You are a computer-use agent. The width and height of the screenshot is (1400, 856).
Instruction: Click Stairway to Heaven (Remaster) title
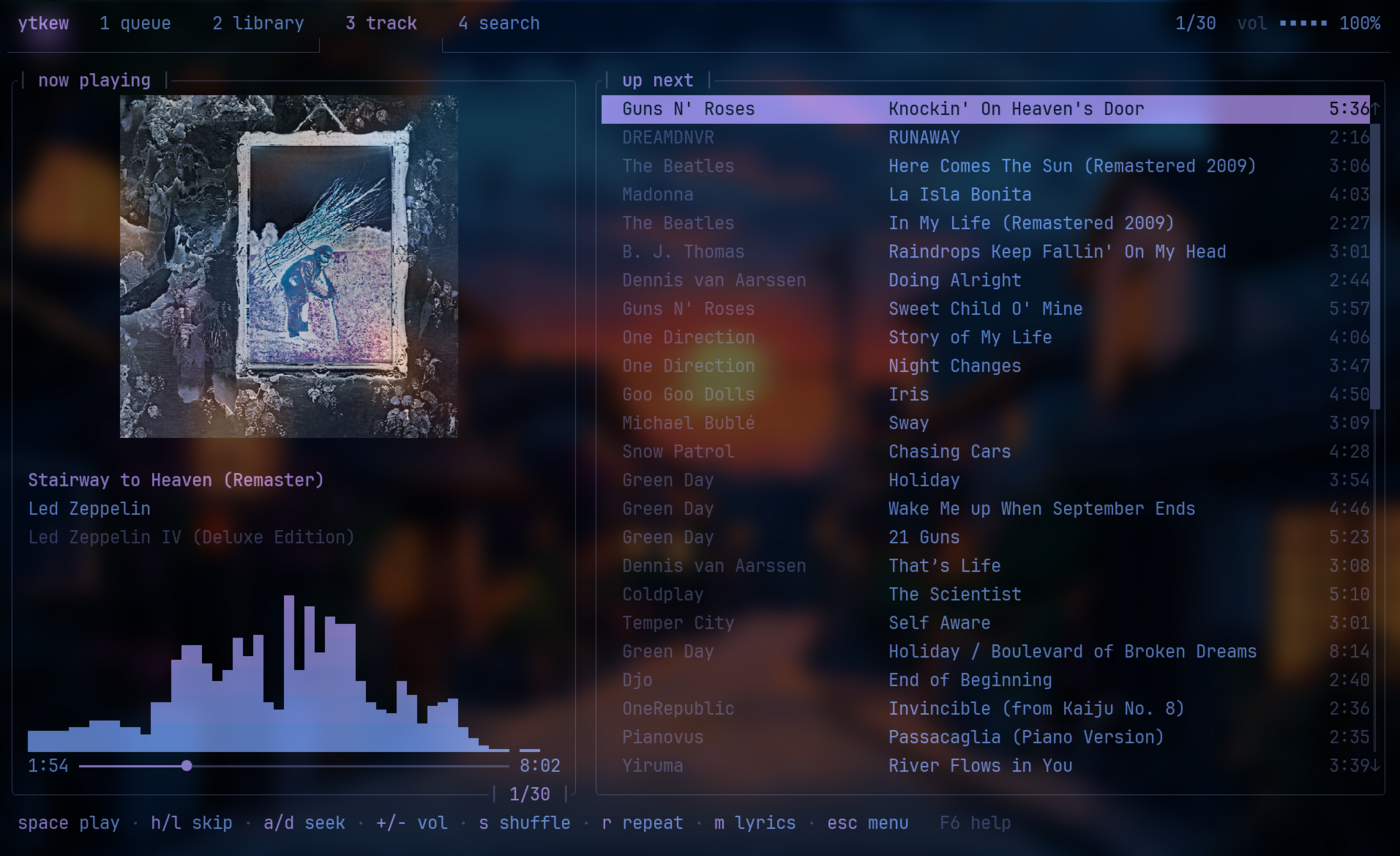[176, 480]
